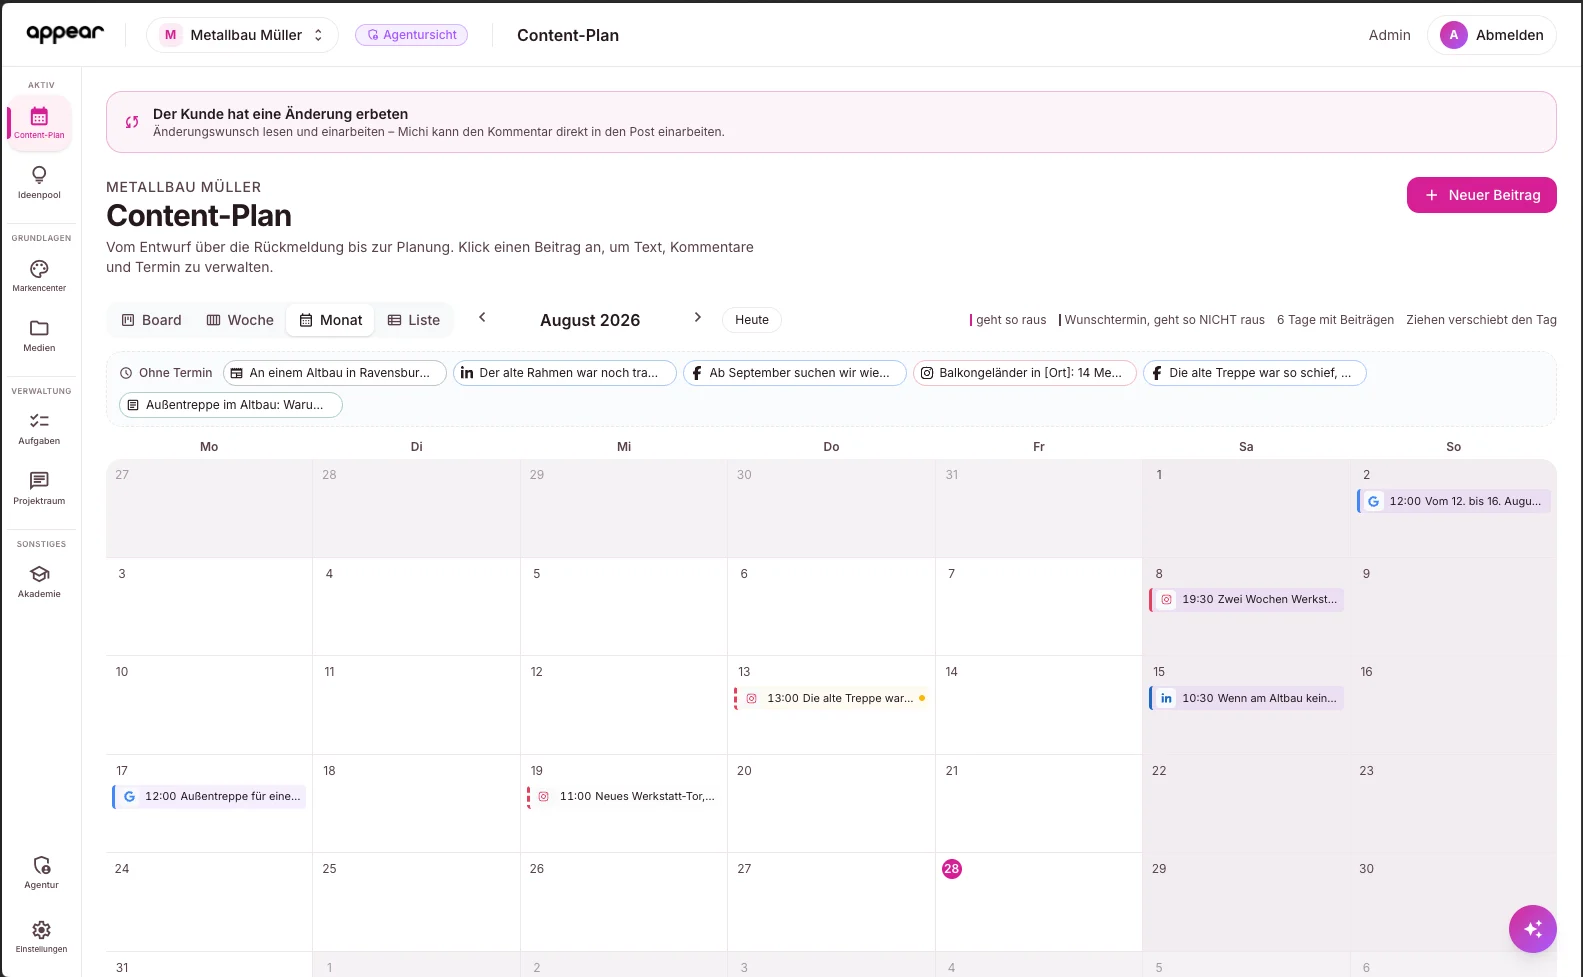Screen dimensions: 1583x977
Task: Open the Ideenpool lightbulb icon
Action: (39, 175)
